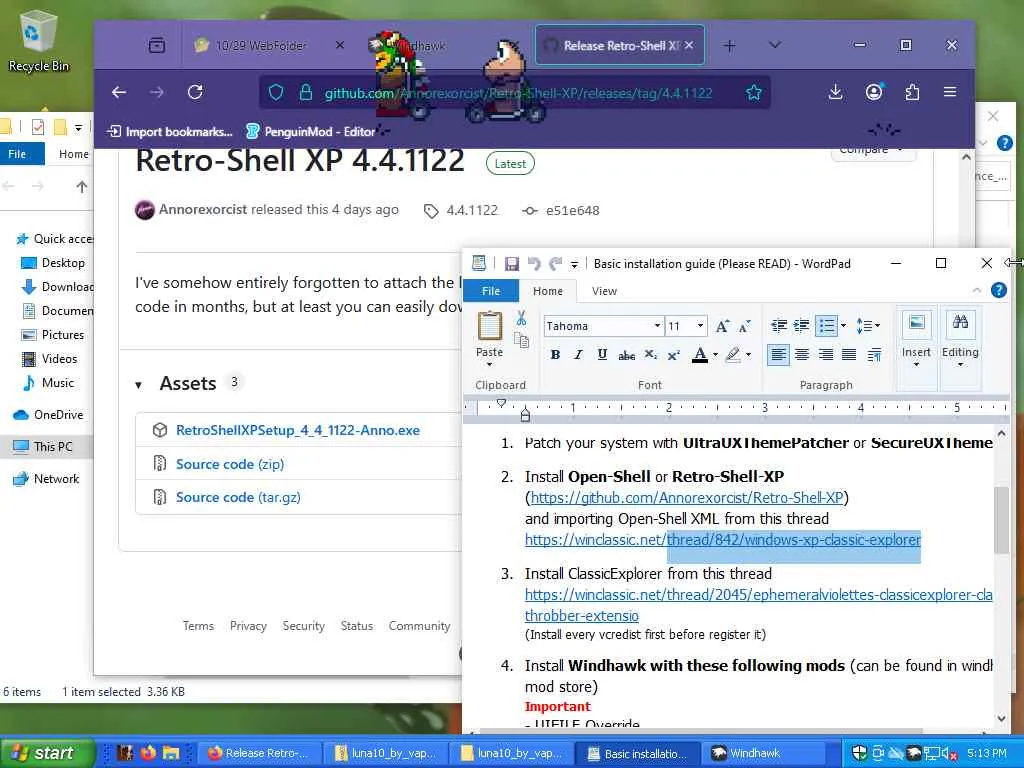Toggle Bold formatting in WordPad
Image resolution: width=1024 pixels, height=768 pixels.
tap(555, 355)
